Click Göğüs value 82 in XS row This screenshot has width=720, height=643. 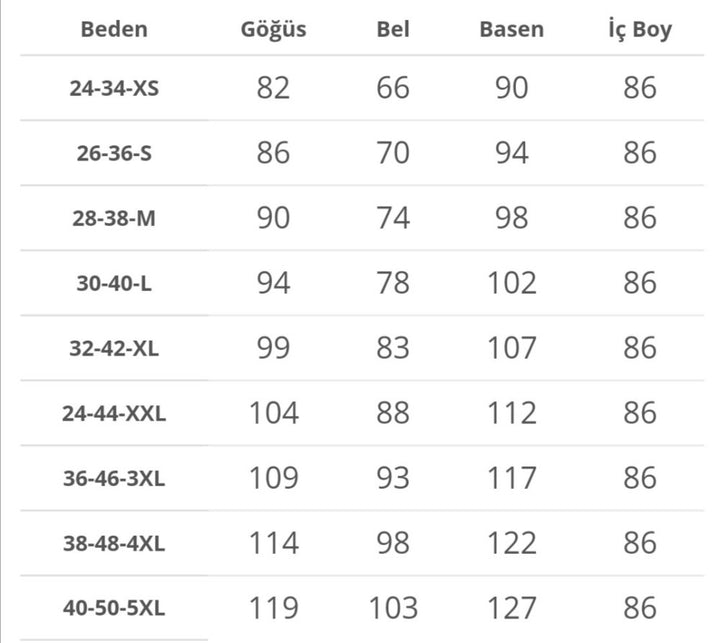tap(273, 88)
